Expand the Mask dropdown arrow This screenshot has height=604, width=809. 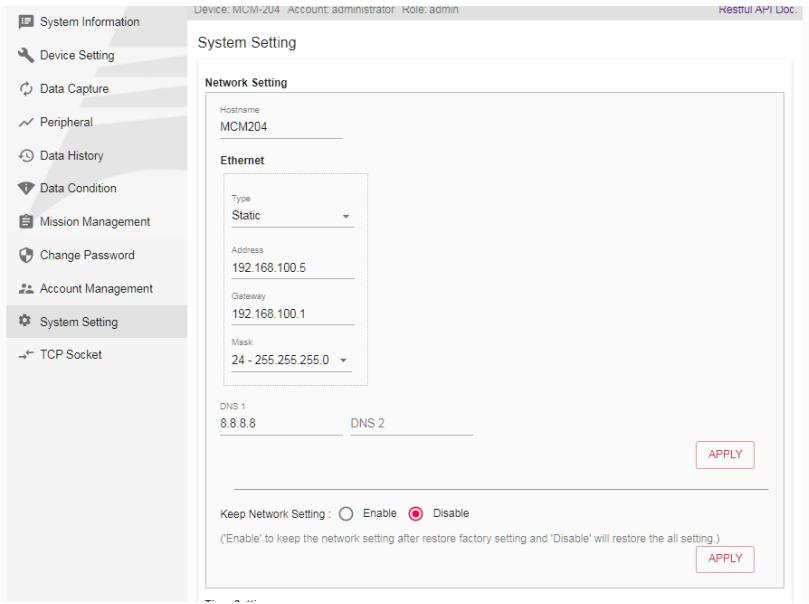(x=344, y=360)
